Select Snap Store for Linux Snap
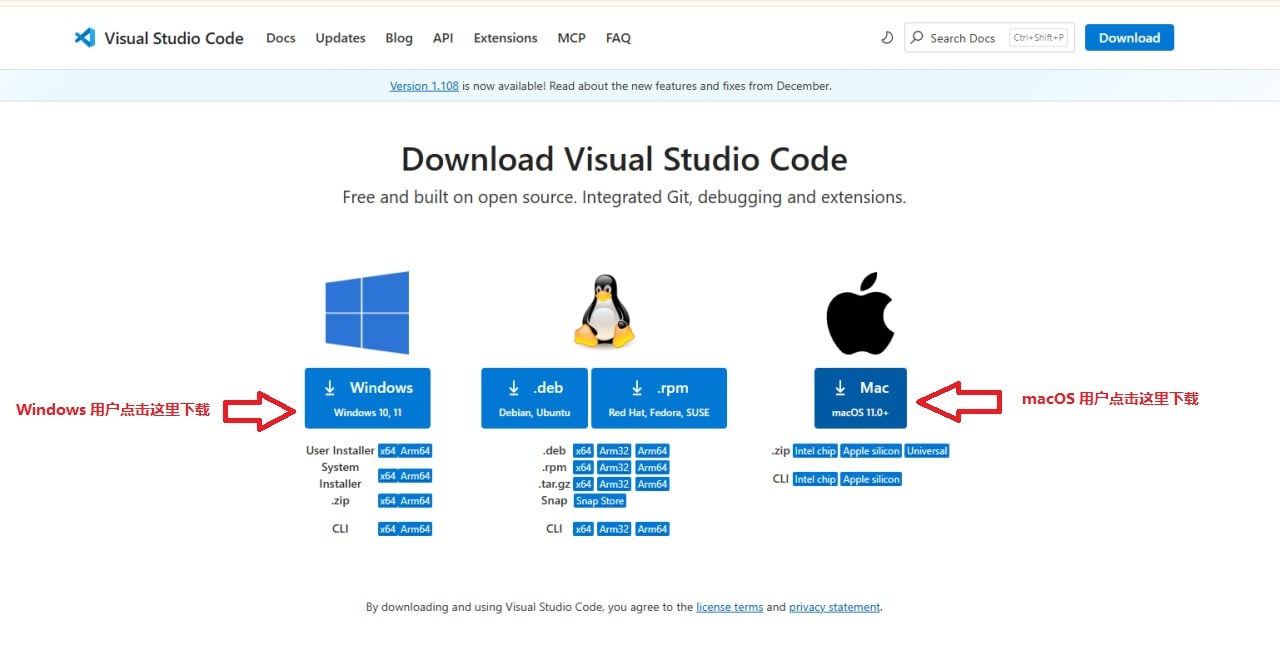The image size is (1280, 645). 600,501
